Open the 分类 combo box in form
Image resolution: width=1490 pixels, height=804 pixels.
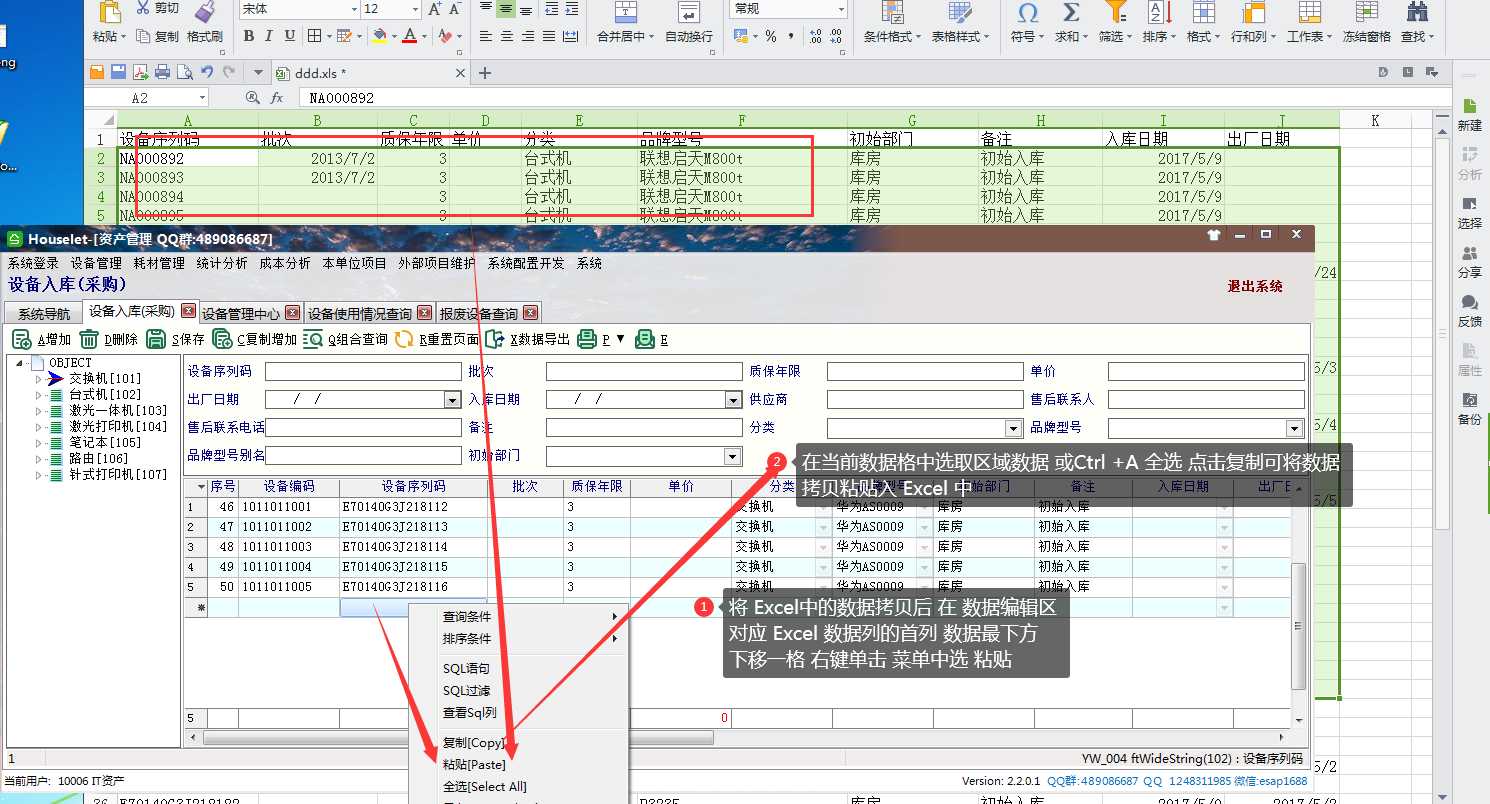[x=1014, y=427]
